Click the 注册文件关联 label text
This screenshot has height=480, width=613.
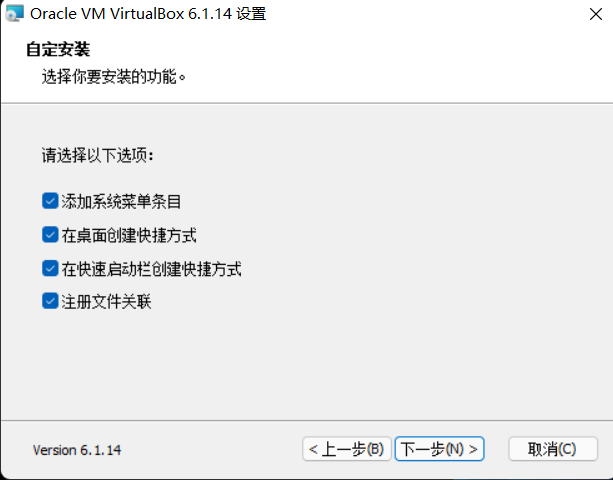[x=106, y=302]
